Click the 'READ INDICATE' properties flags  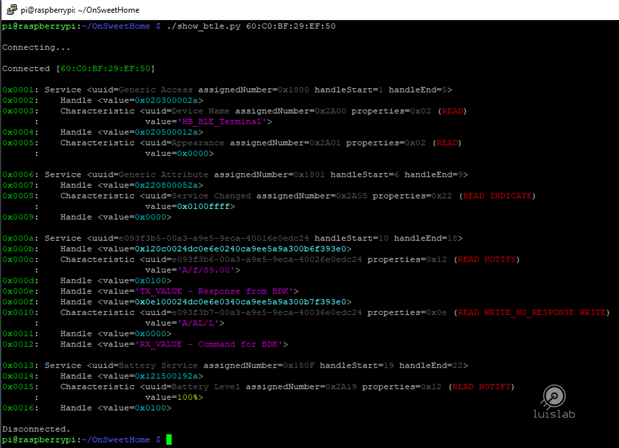(x=497, y=196)
